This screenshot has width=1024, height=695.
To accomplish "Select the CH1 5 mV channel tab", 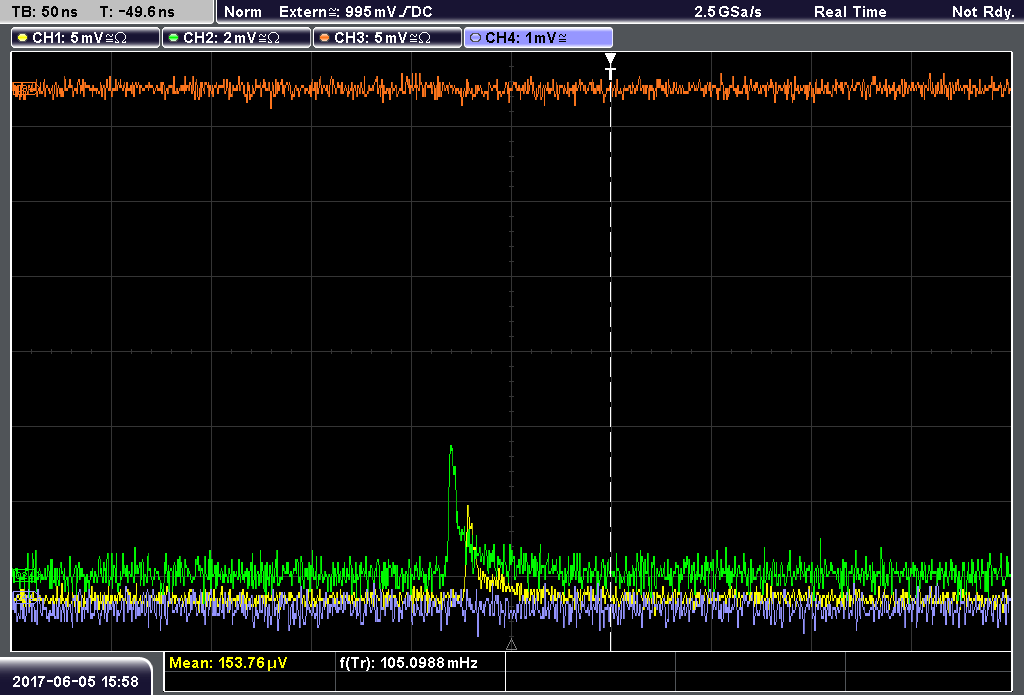I will tap(86, 38).
